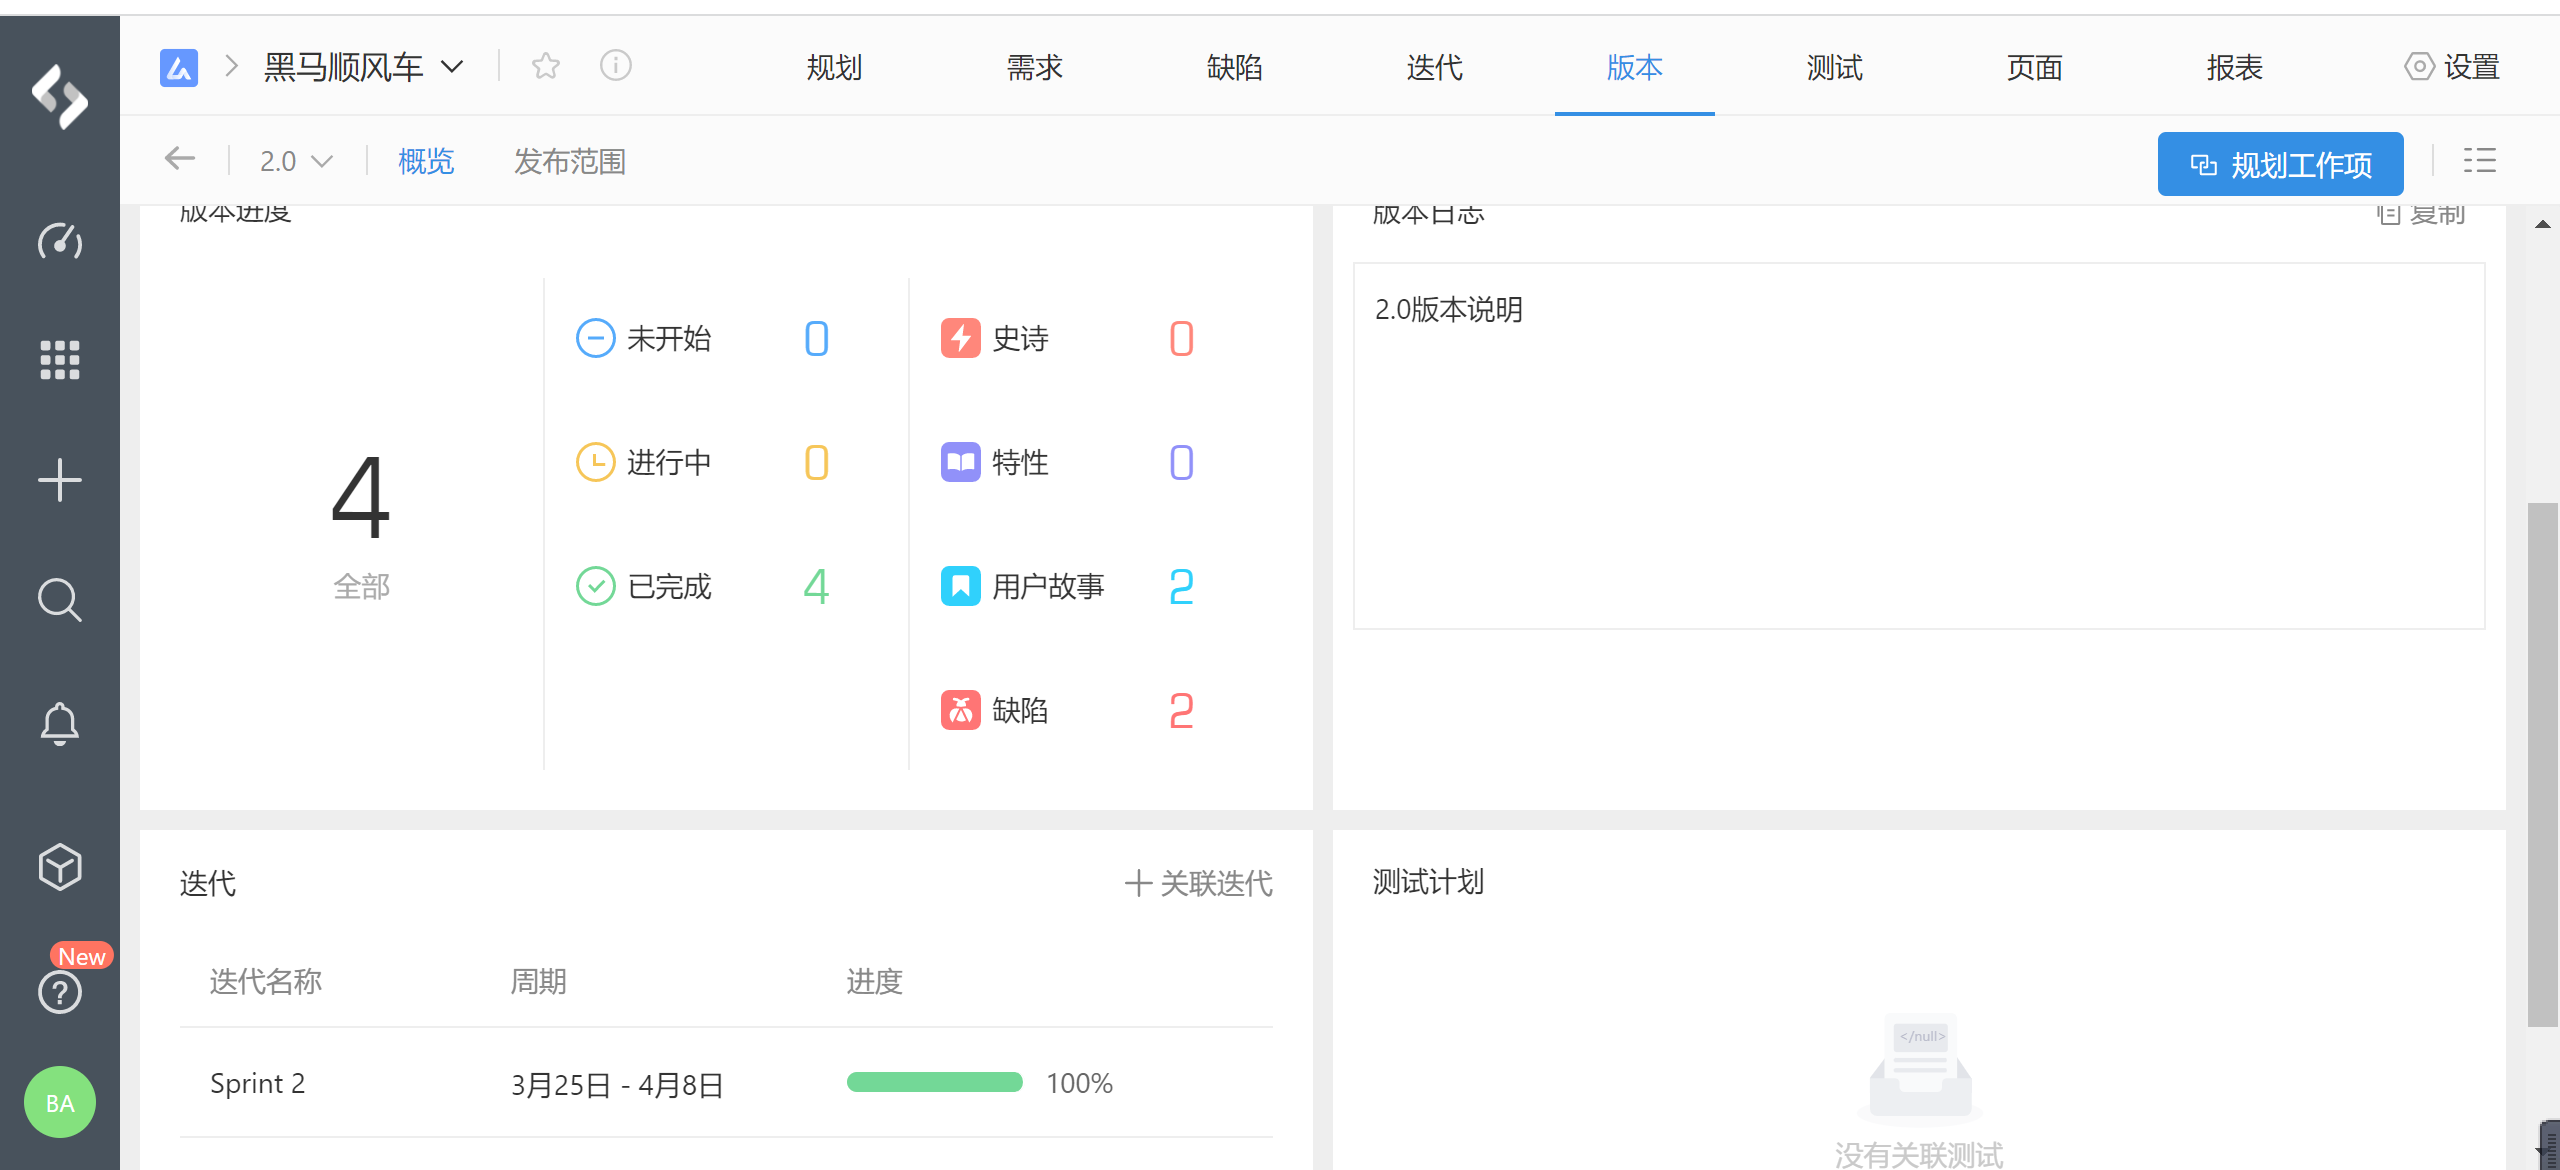Open the apps grid icon in sidebar
The height and width of the screenshot is (1170, 2560).
[x=60, y=360]
